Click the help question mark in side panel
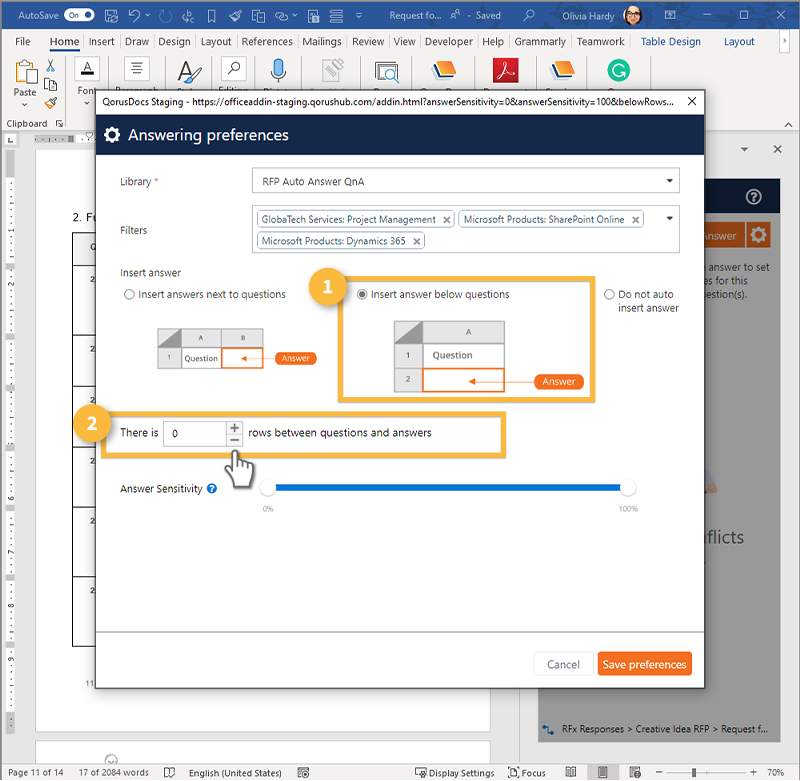800x781 pixels. [753, 196]
